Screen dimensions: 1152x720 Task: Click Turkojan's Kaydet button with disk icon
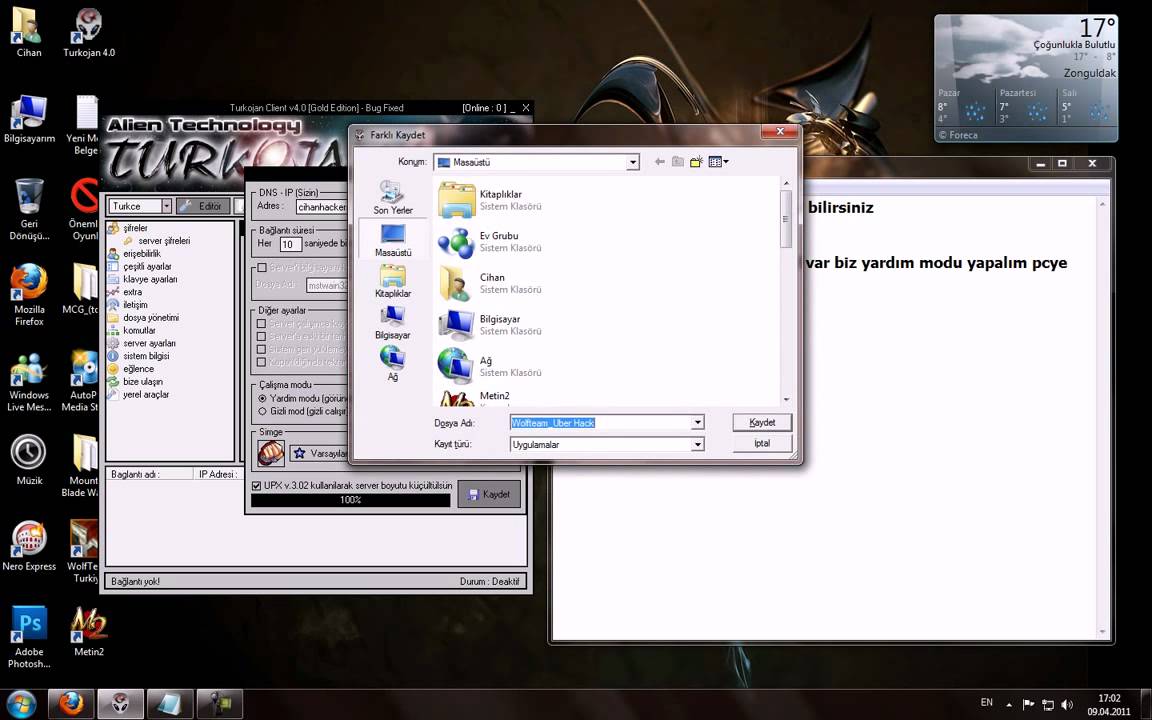pyautogui.click(x=489, y=494)
